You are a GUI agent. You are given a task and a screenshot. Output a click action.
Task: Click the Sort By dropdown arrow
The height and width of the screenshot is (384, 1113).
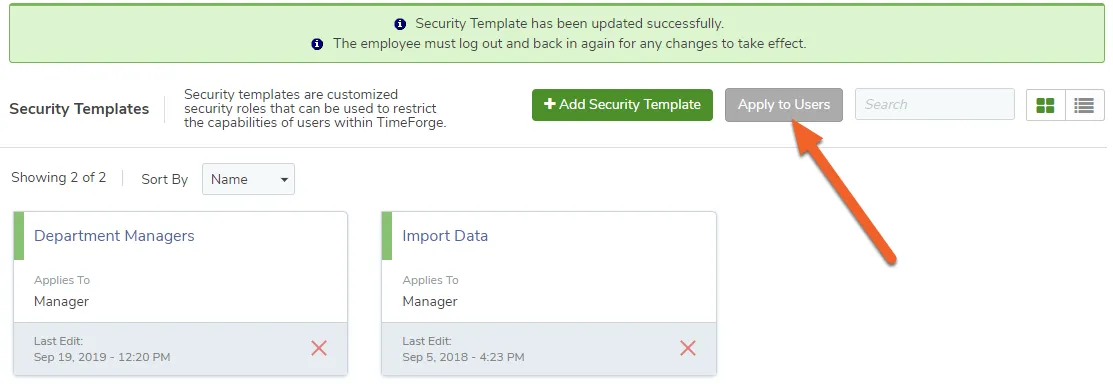coord(284,180)
